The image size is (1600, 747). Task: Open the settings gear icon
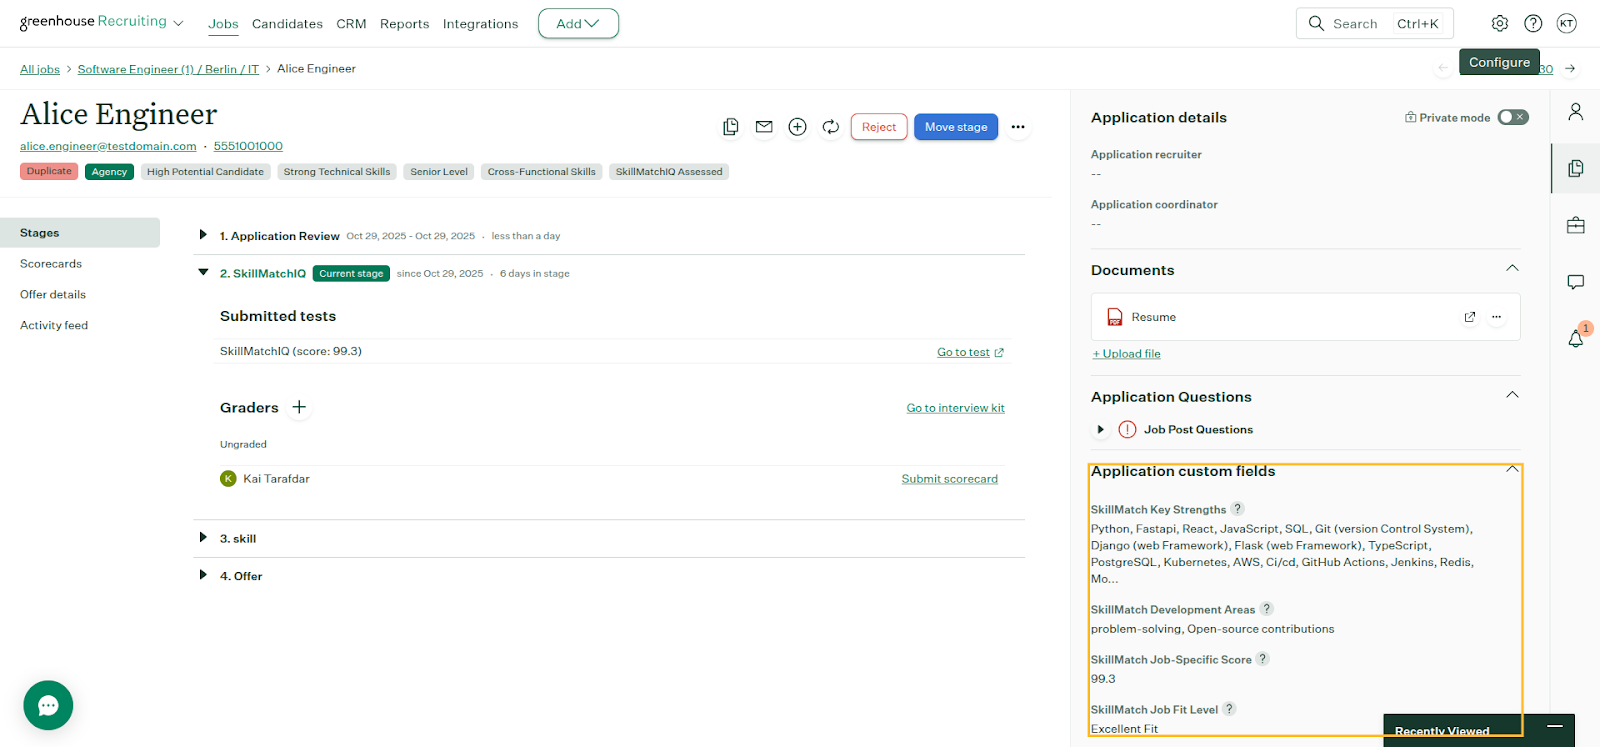click(x=1499, y=24)
